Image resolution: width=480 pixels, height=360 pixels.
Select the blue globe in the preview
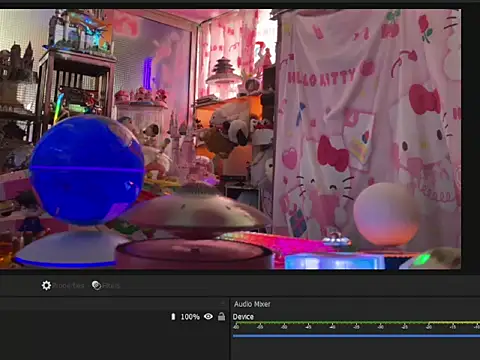[87, 170]
